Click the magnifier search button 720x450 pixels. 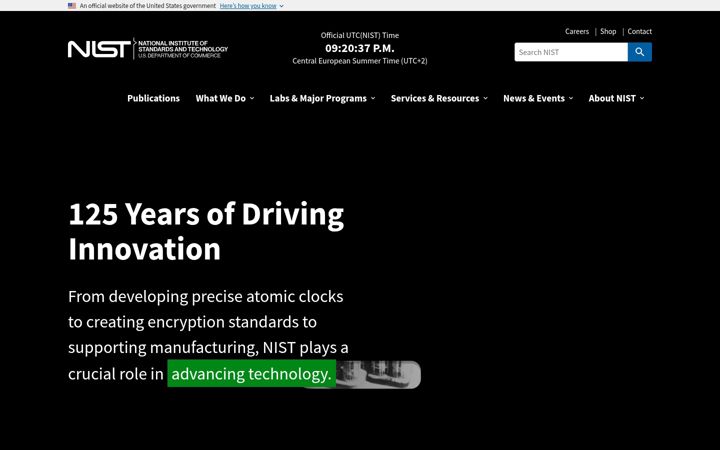(x=640, y=52)
